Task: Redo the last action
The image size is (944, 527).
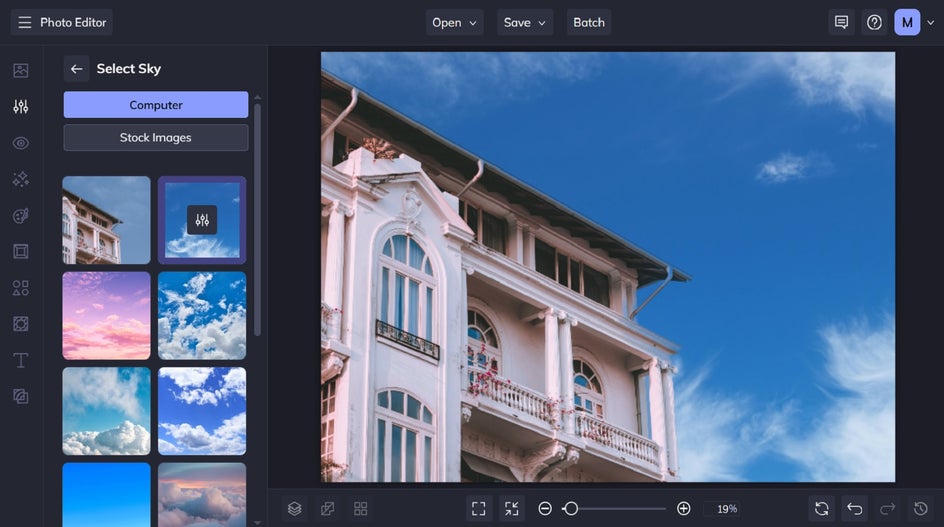Action: click(x=887, y=509)
